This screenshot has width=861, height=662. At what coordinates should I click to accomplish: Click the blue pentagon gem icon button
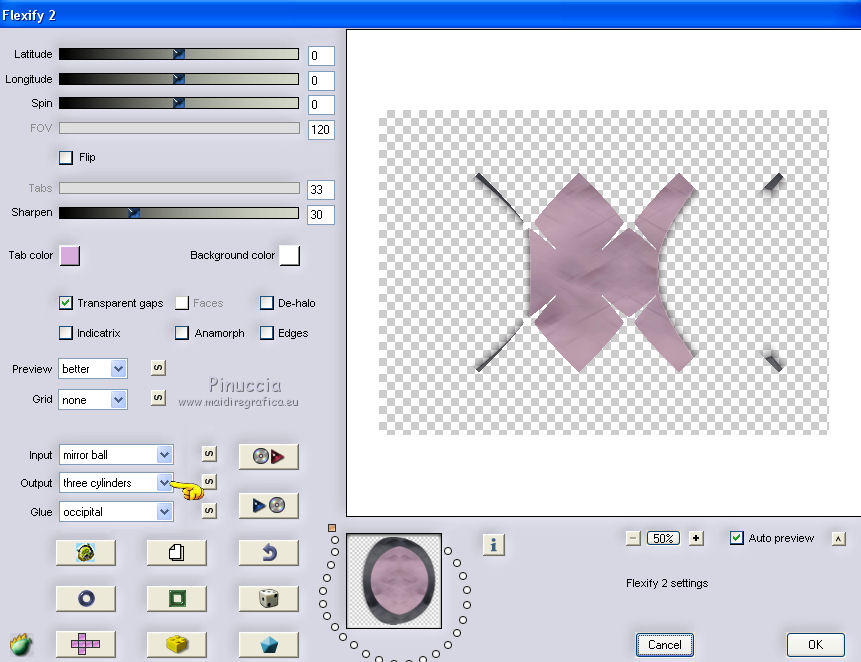[269, 644]
